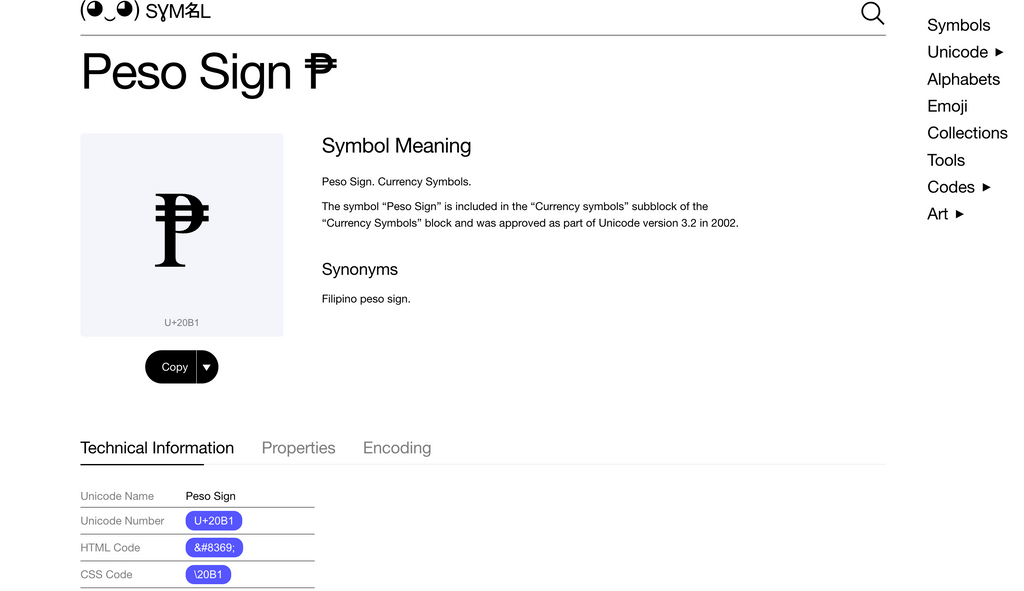
Task: Open the Copy button dropdown arrow
Action: 207,366
